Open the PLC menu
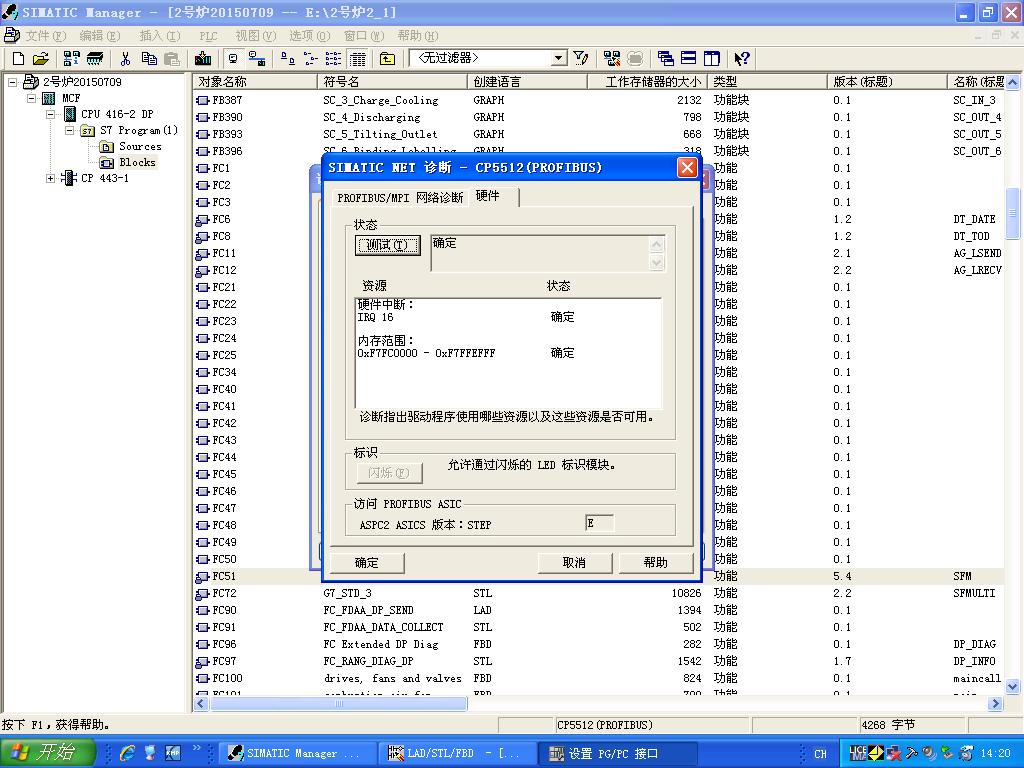The width and height of the screenshot is (1024, 768). (x=208, y=36)
